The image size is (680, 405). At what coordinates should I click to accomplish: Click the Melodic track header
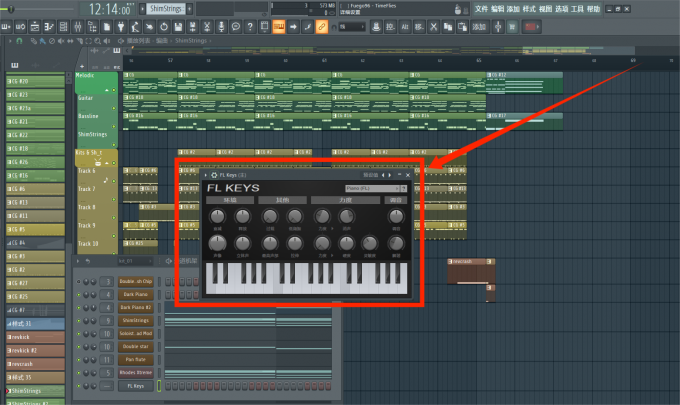click(x=96, y=83)
